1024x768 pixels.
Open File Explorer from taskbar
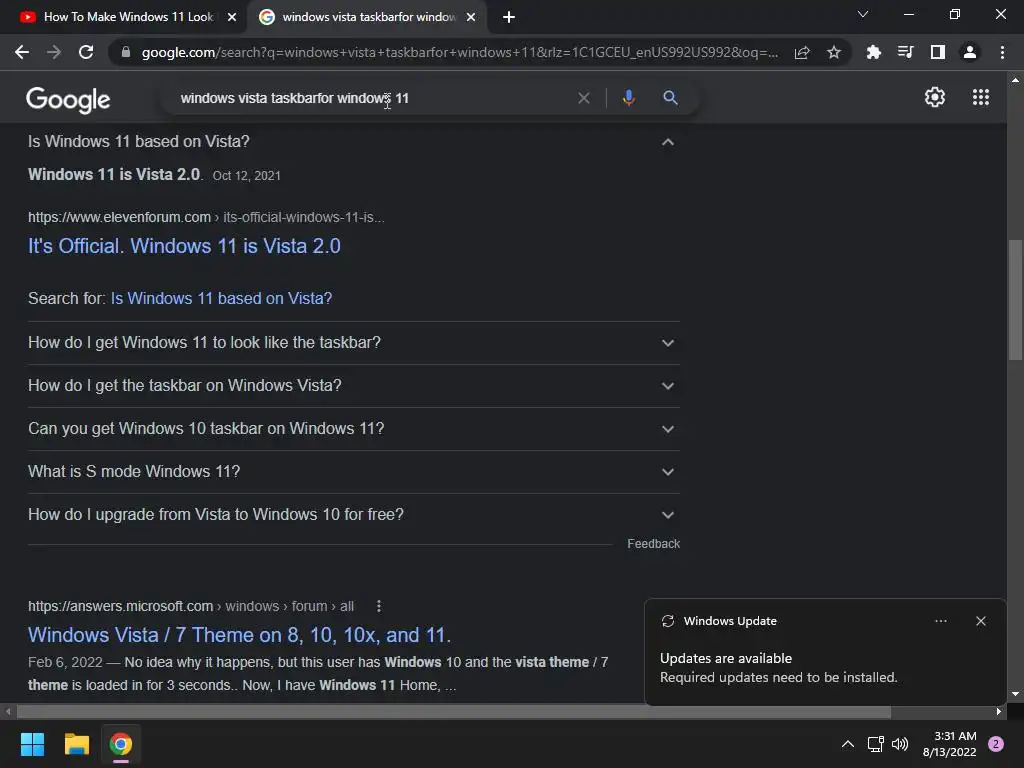click(76, 744)
